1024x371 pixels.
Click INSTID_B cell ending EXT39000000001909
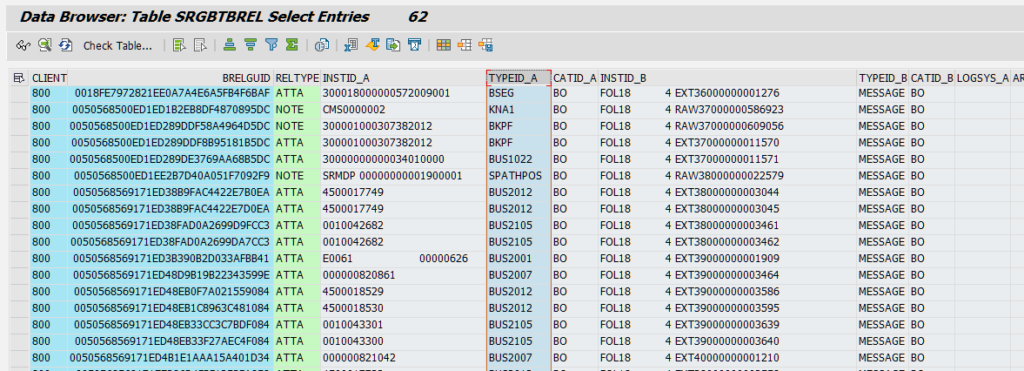point(727,259)
